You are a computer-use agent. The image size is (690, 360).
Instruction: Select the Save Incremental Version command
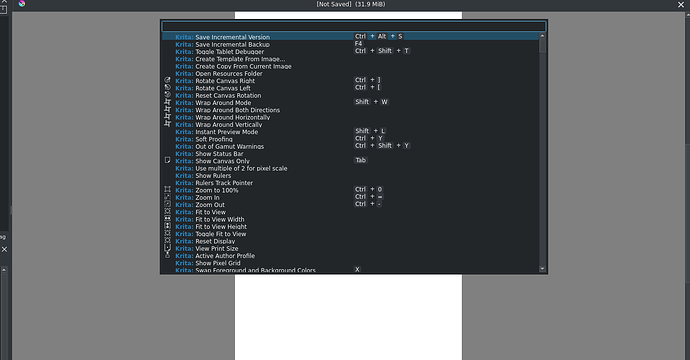[x=351, y=37]
